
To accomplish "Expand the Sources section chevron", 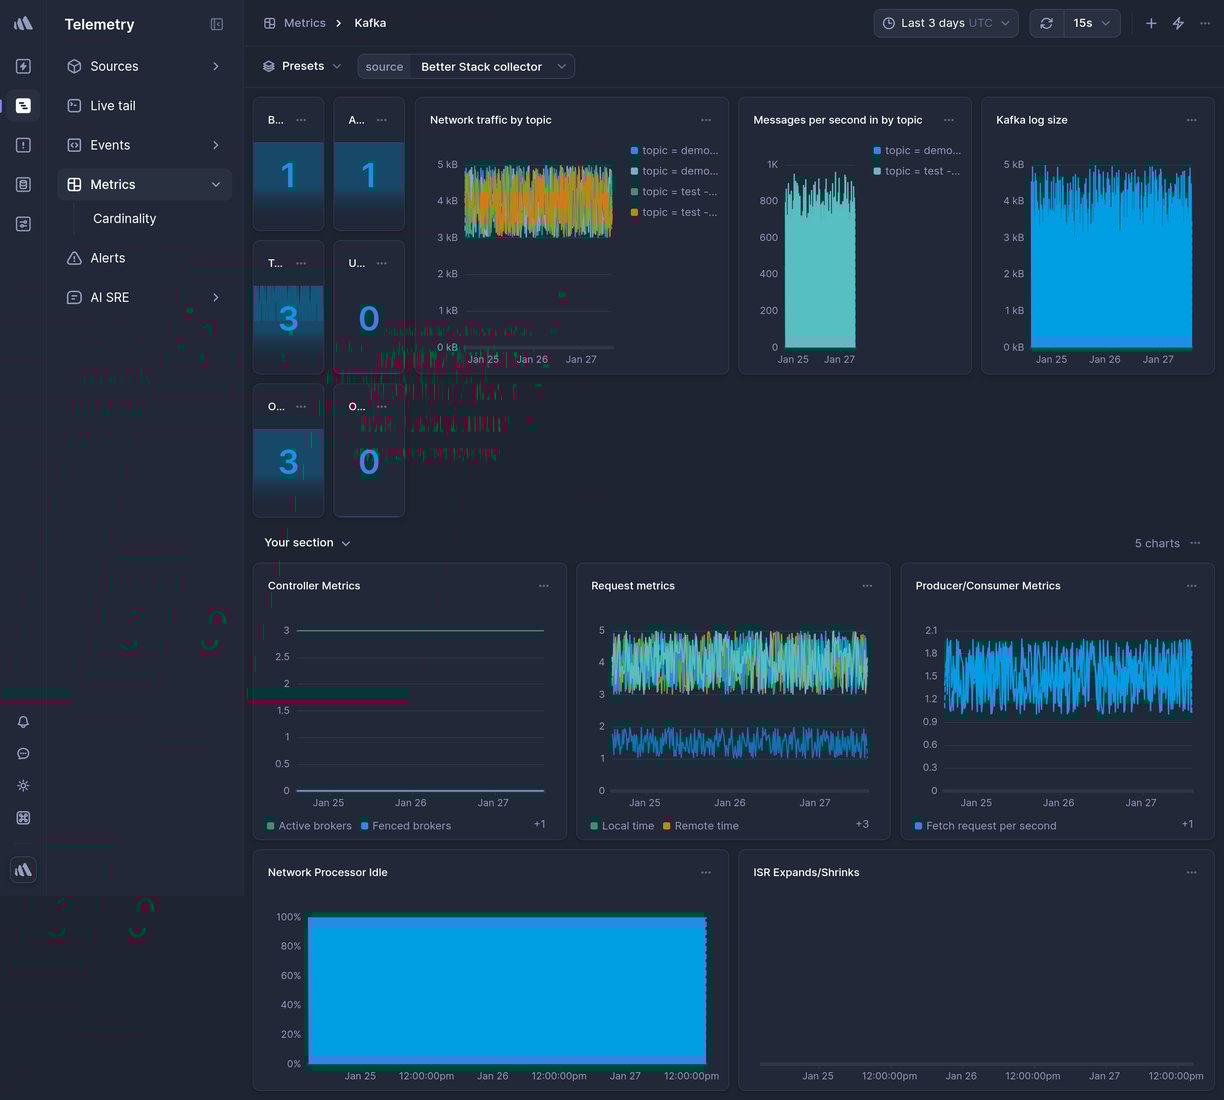I will click(216, 66).
